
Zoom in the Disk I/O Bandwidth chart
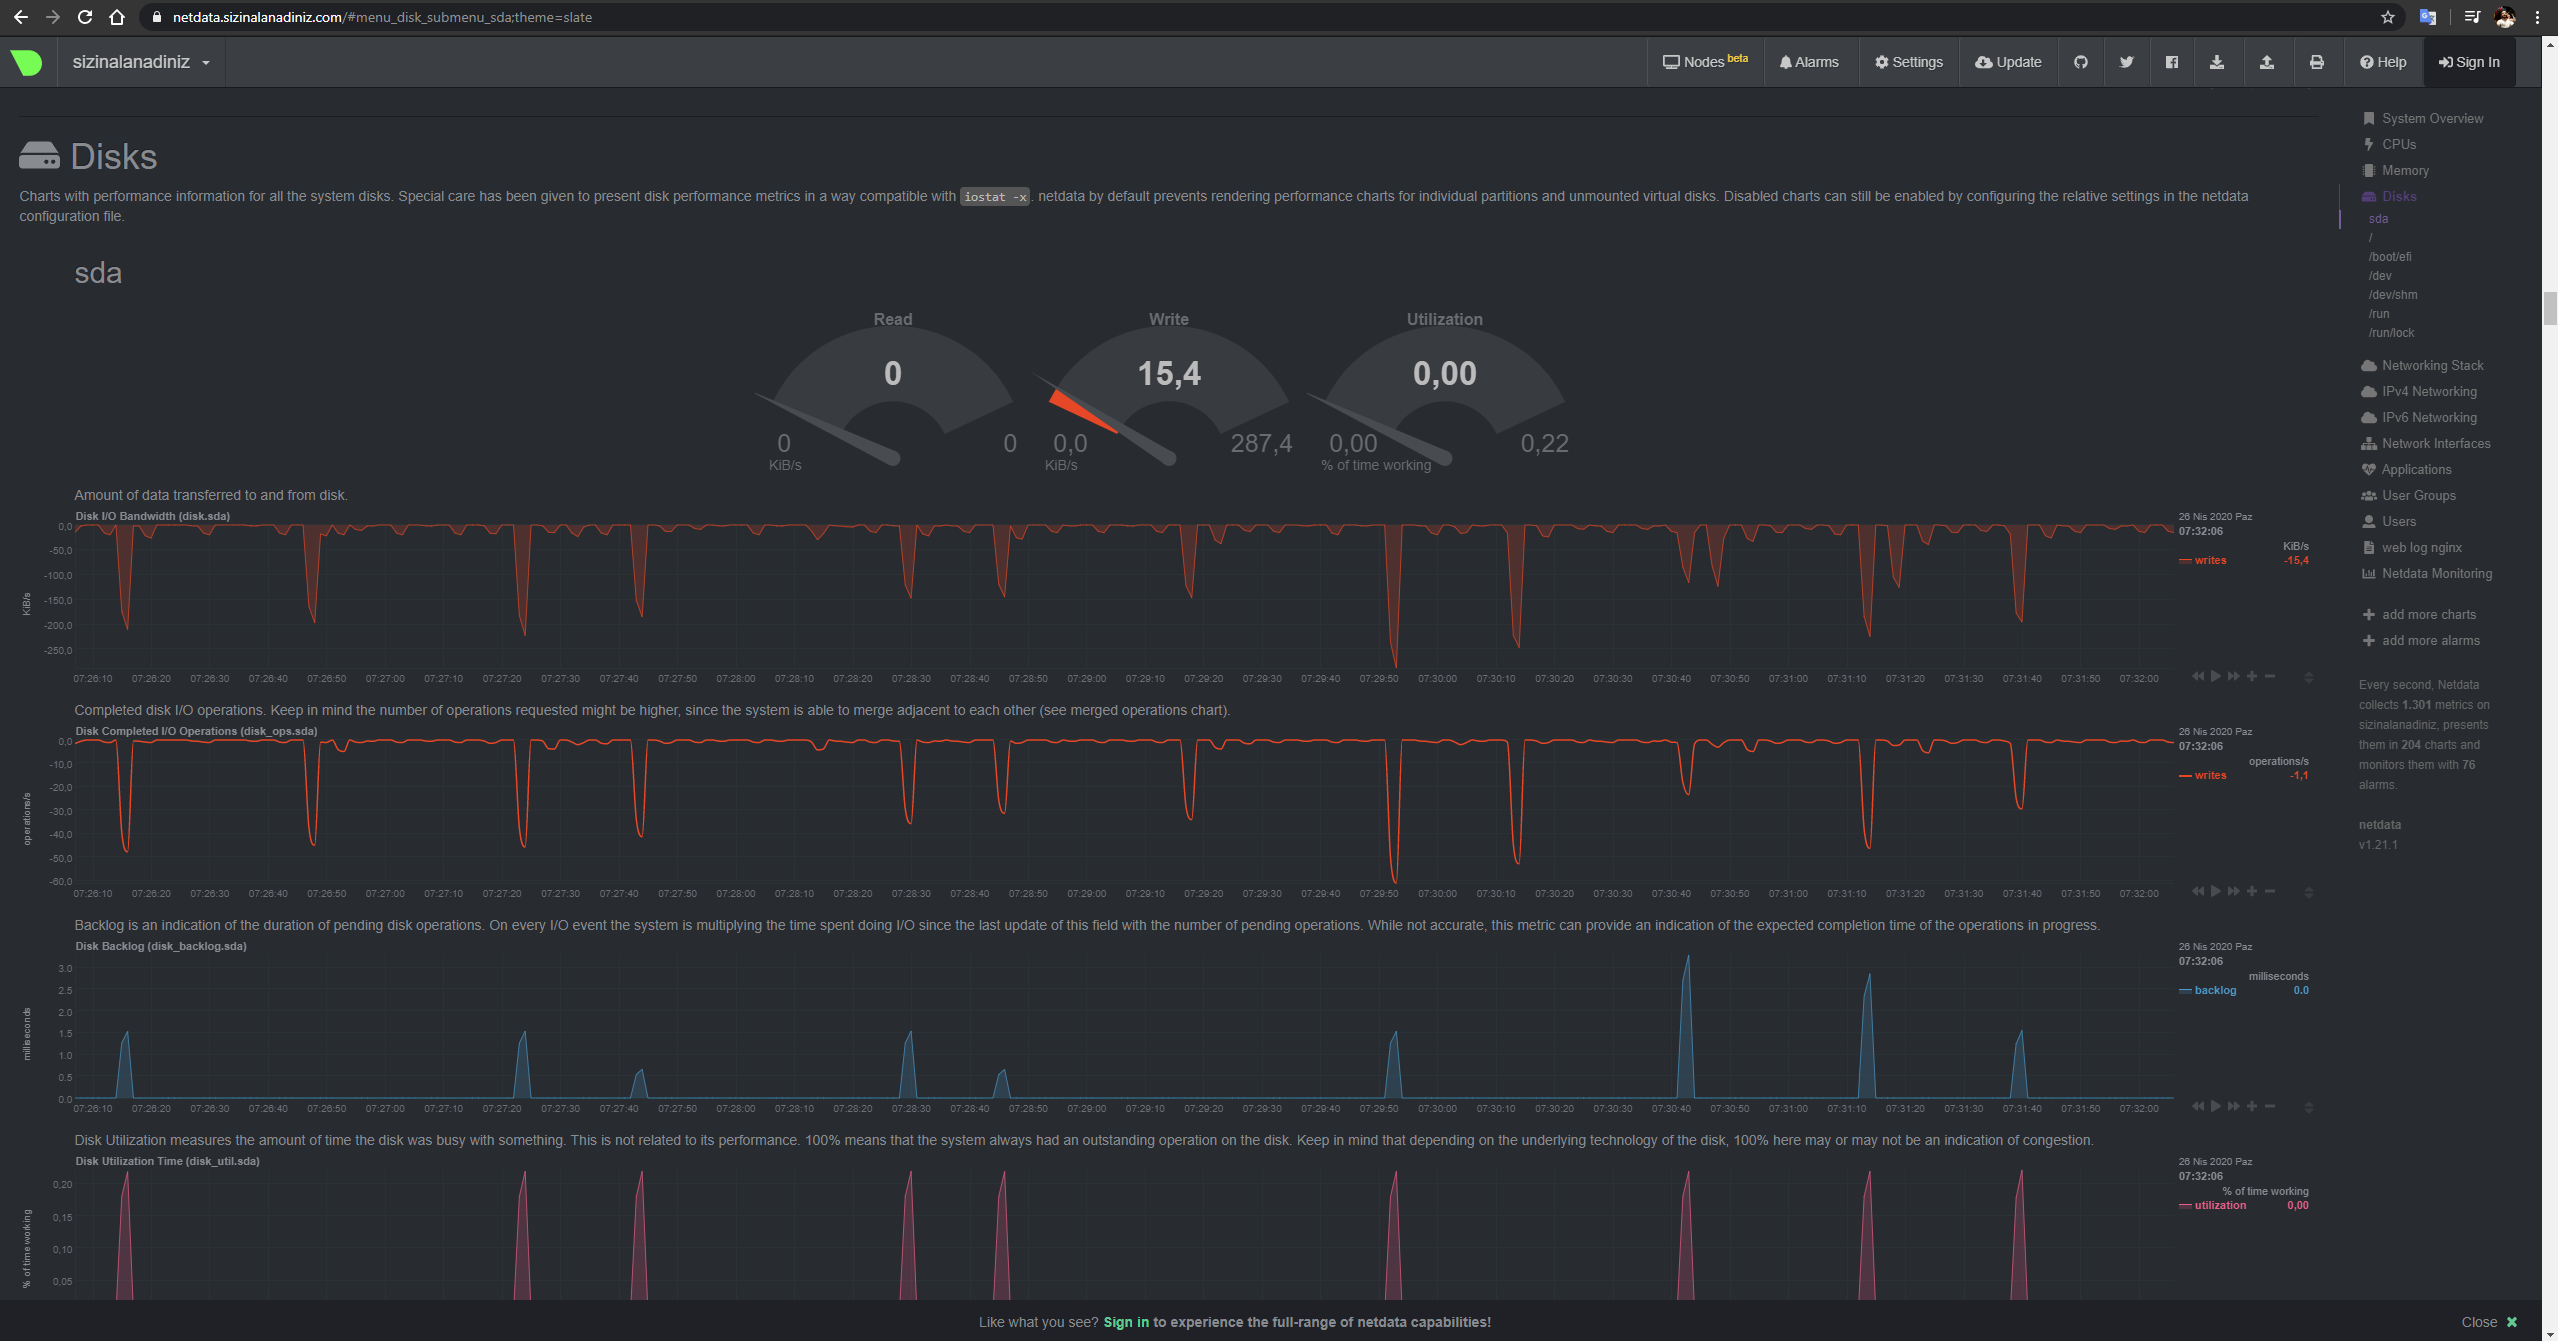[x=2252, y=677]
